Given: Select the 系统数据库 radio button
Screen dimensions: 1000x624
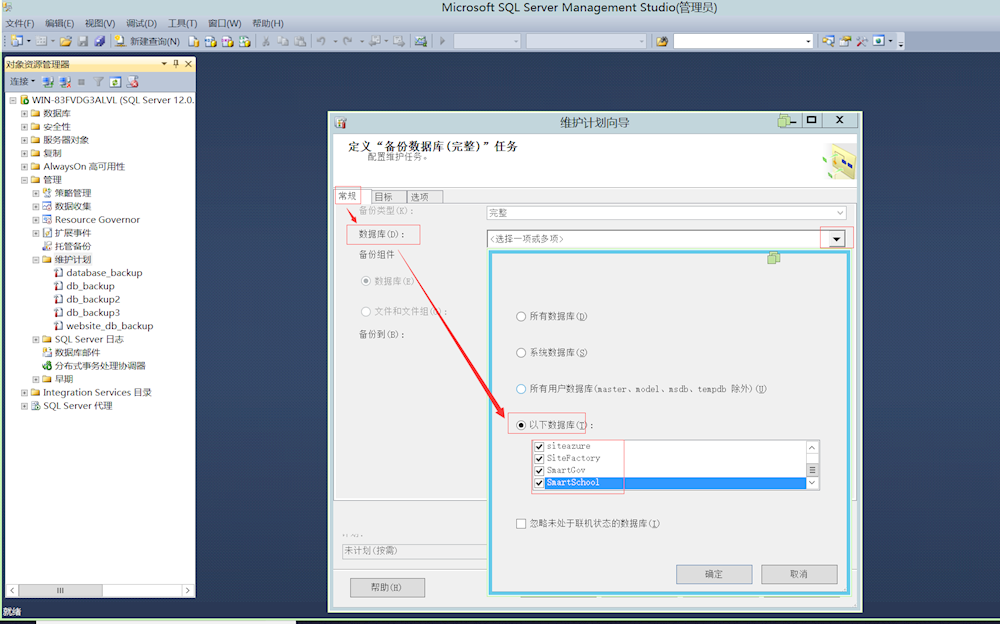Looking at the screenshot, I should (521, 353).
